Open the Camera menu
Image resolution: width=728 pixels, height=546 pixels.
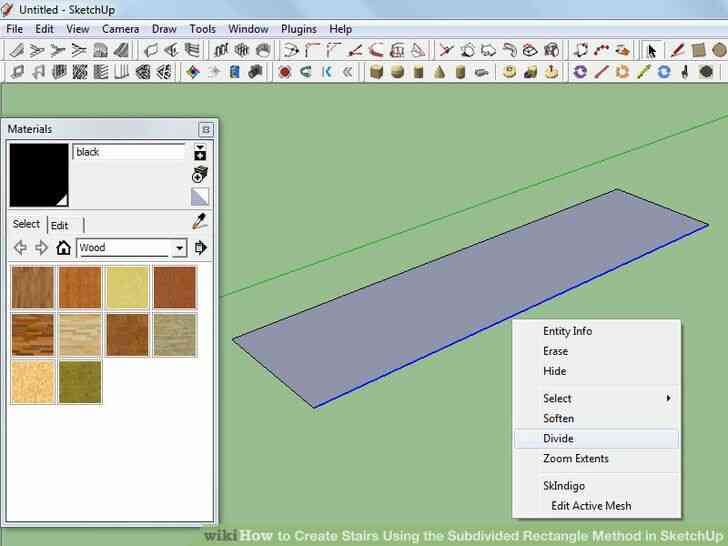121,29
